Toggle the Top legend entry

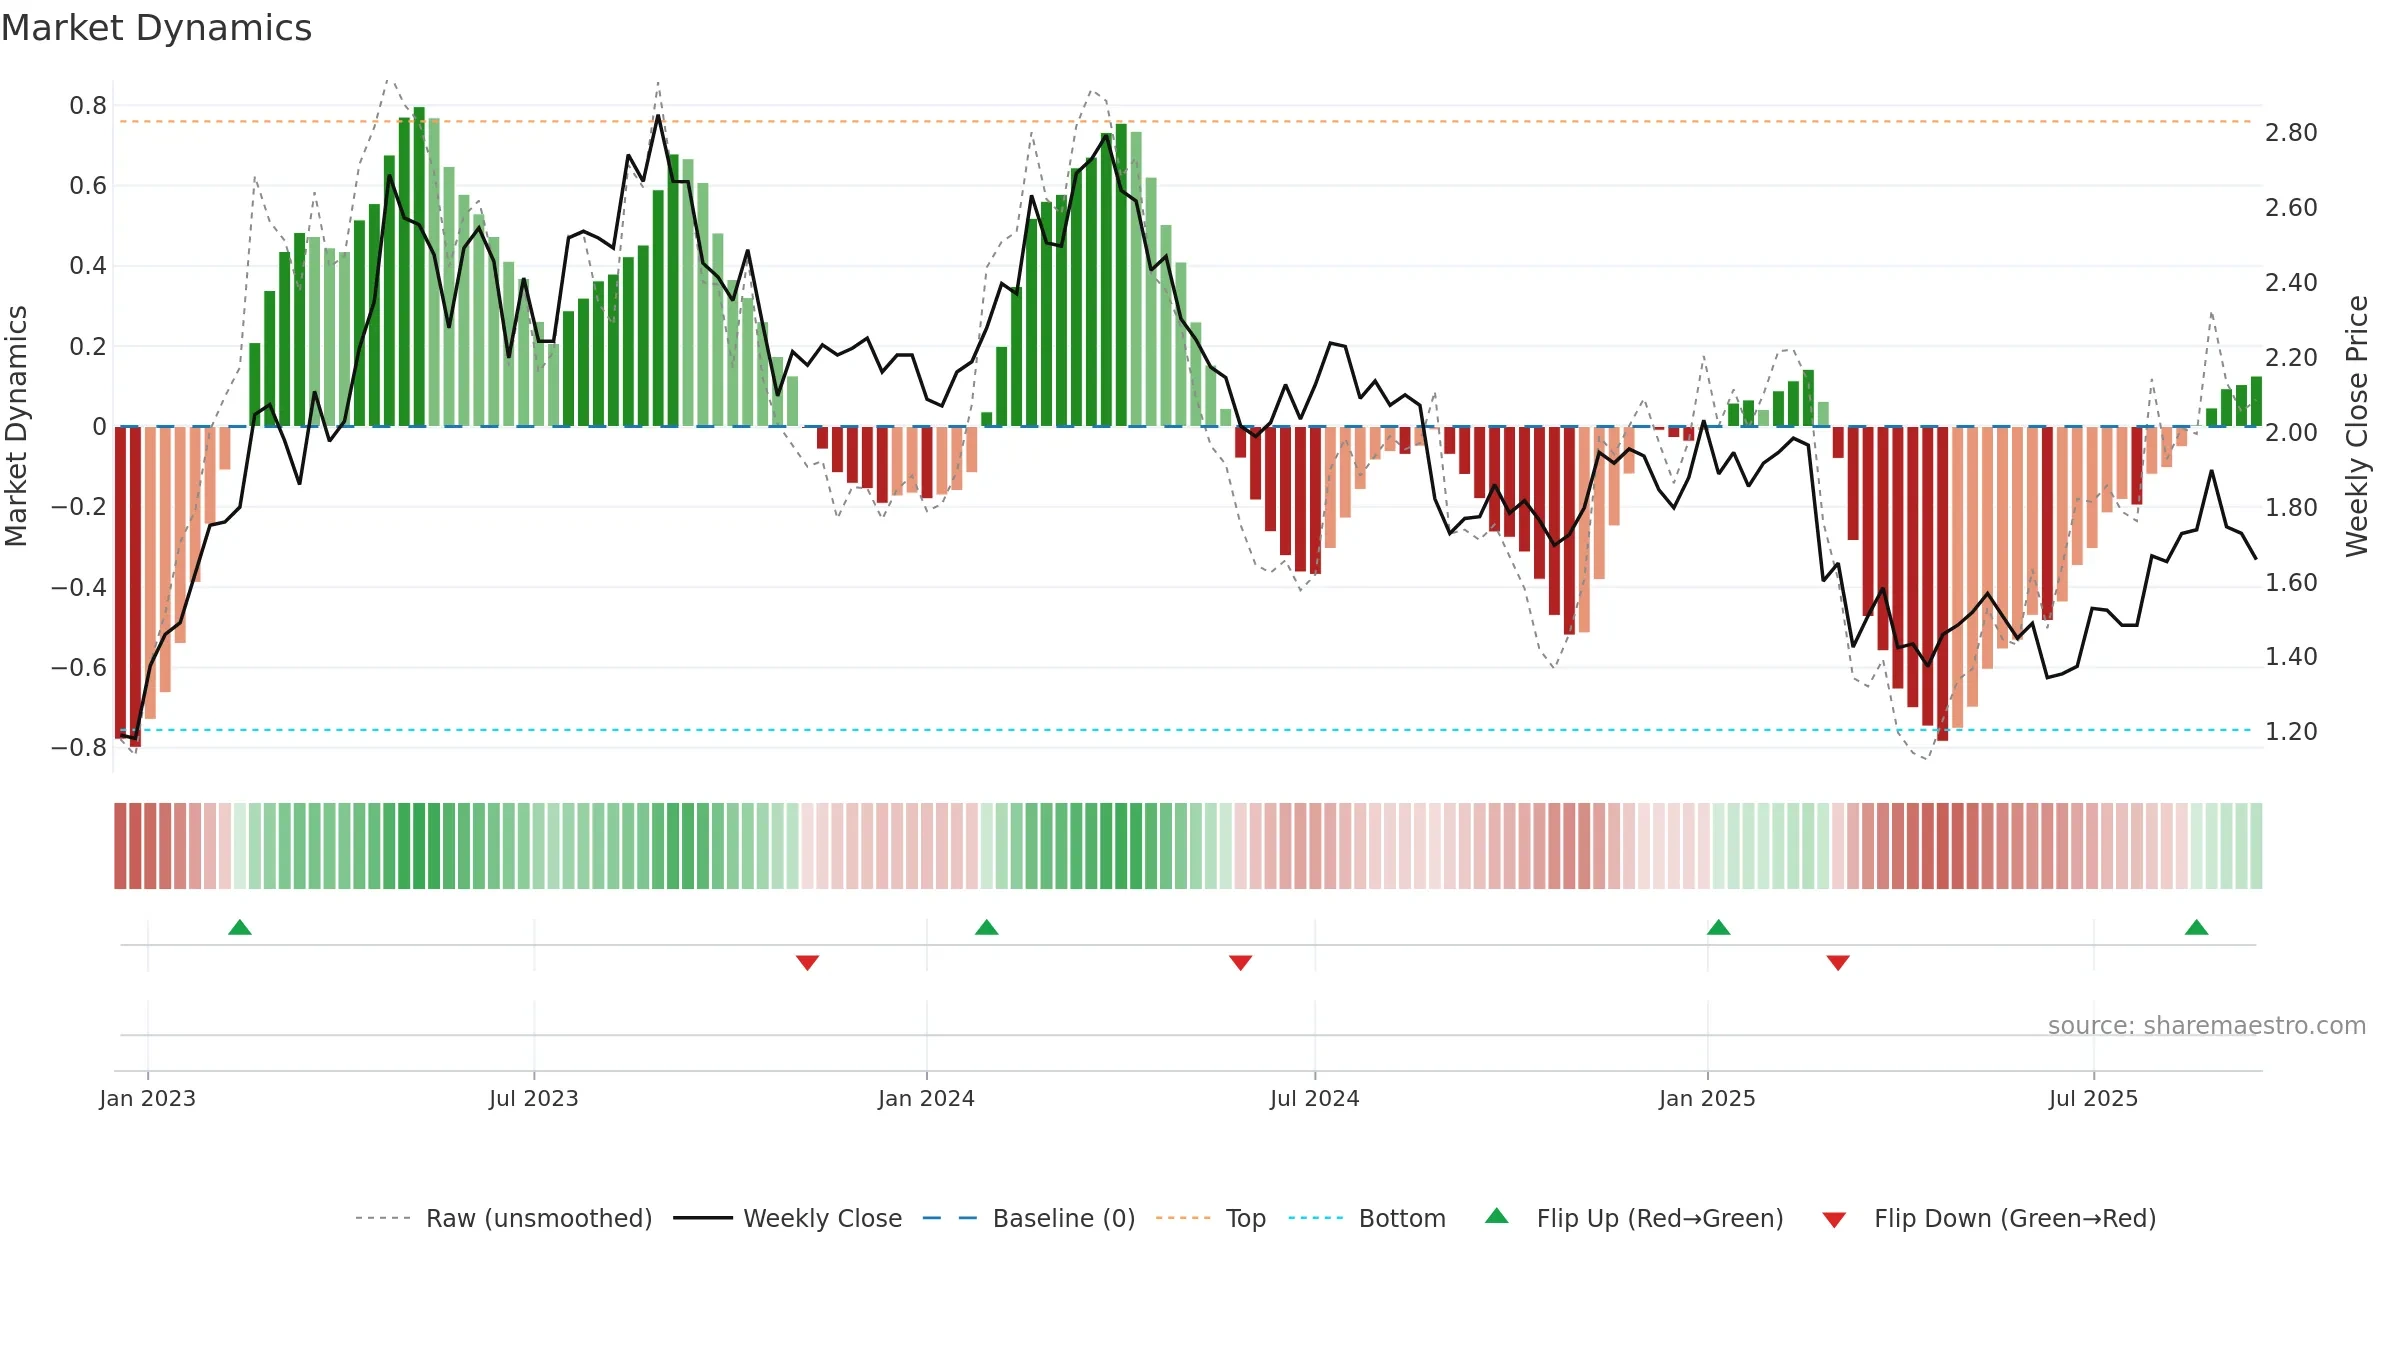click(x=1211, y=1218)
